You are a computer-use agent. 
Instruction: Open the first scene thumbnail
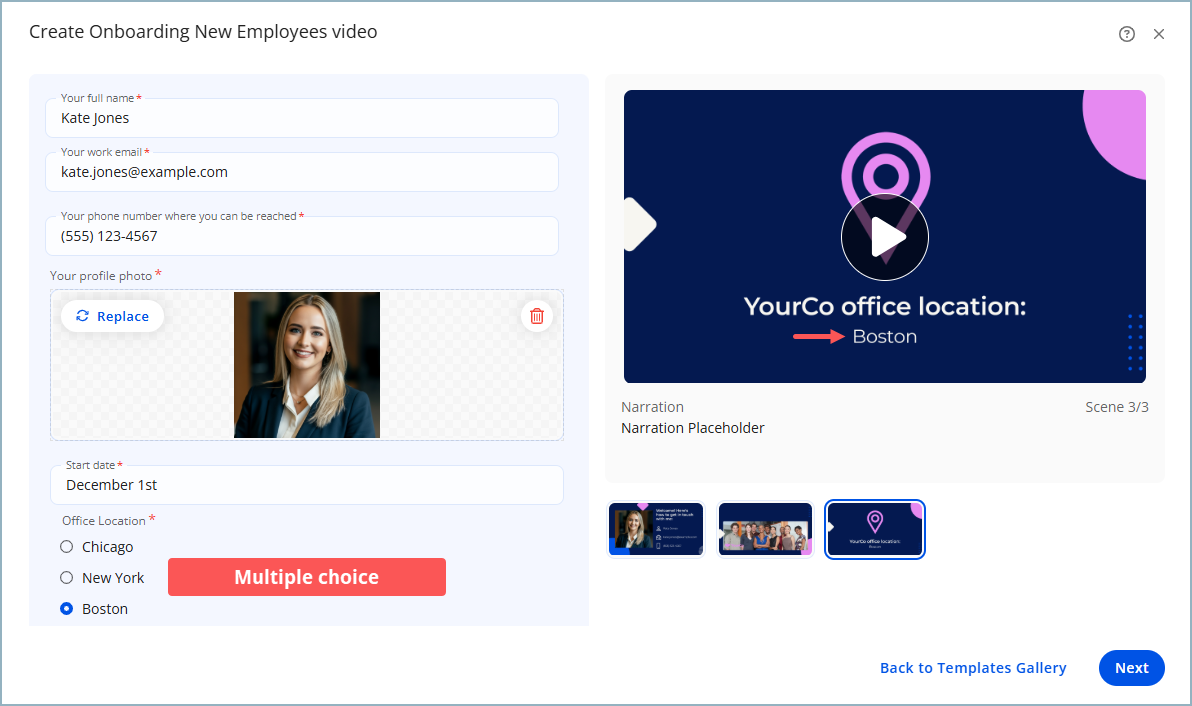[656, 529]
